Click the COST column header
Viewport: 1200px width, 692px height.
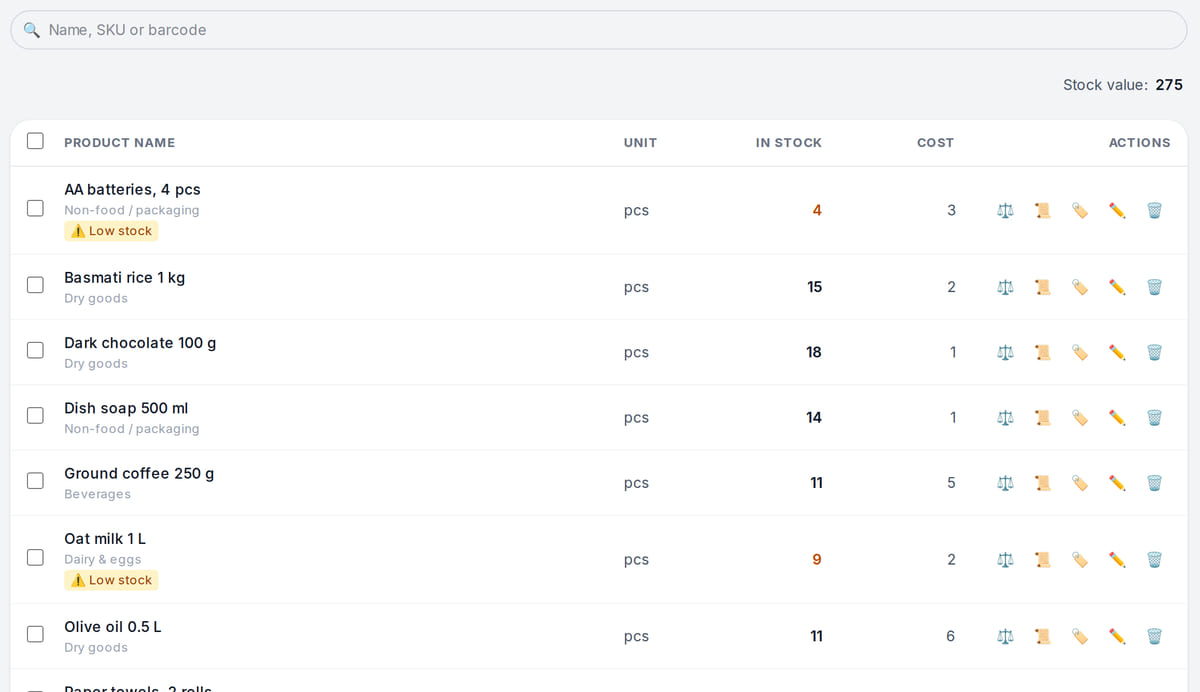(x=935, y=143)
